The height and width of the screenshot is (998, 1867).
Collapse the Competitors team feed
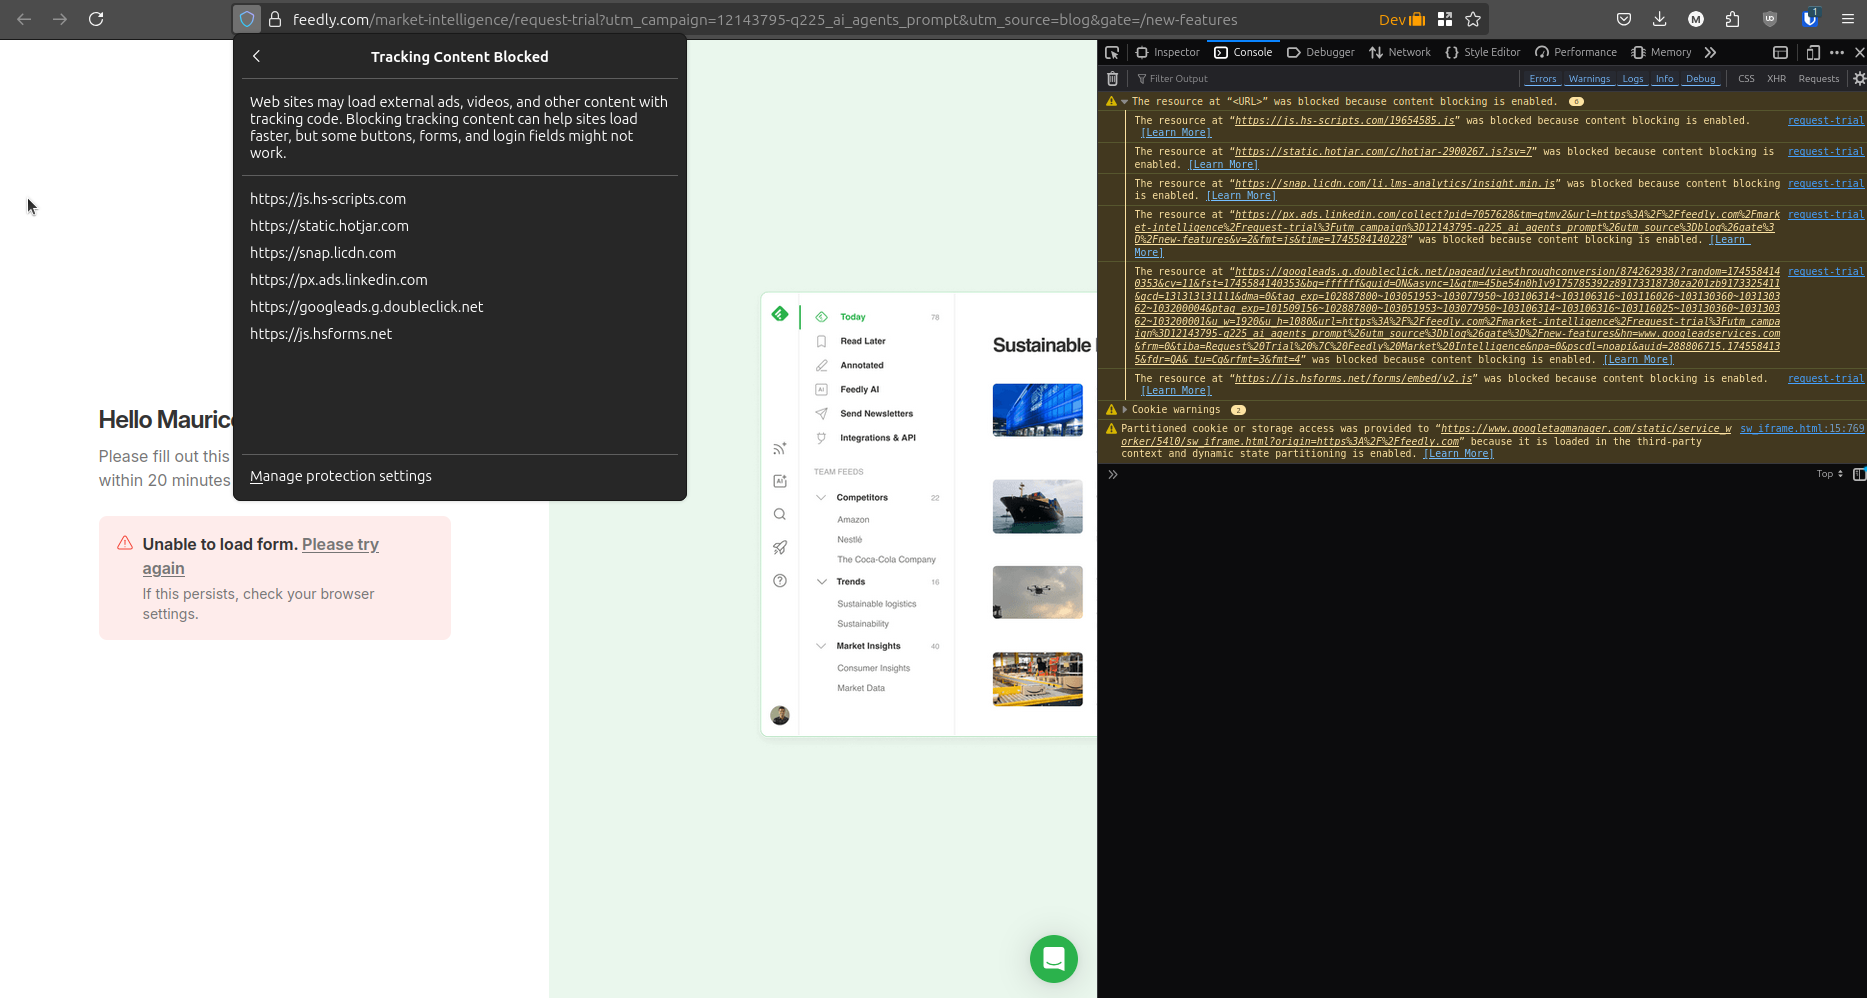[x=821, y=497]
